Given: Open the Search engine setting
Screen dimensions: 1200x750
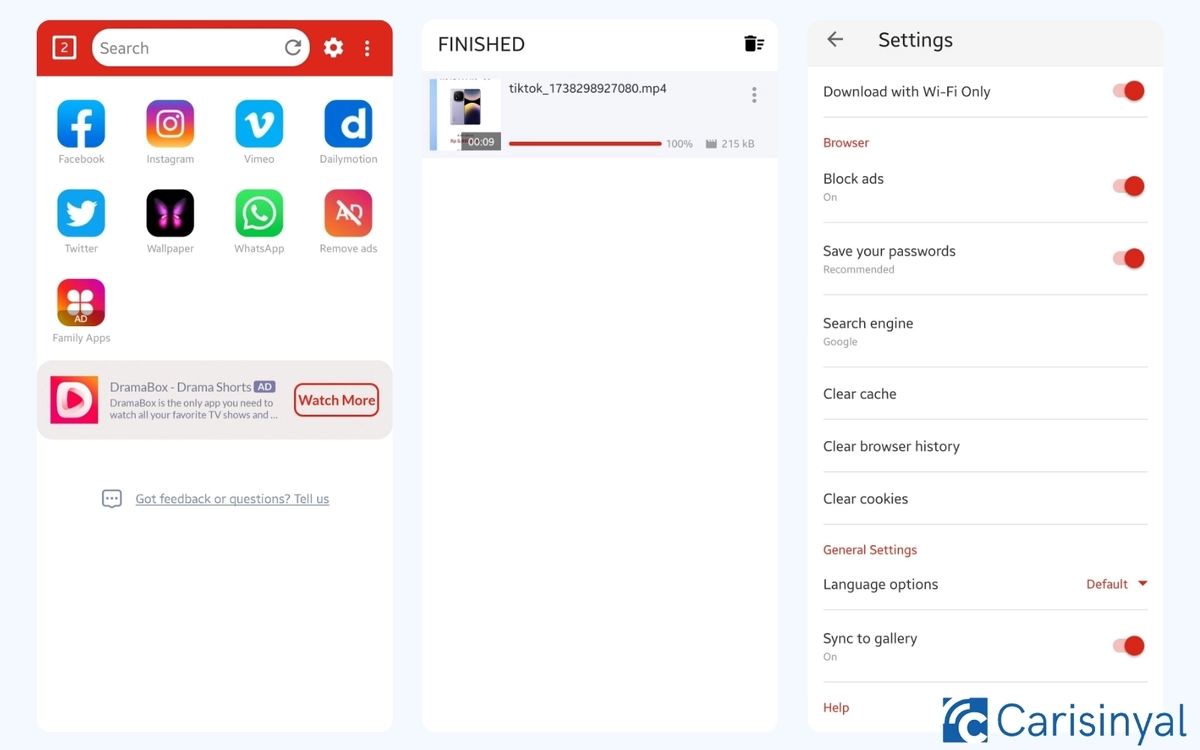Looking at the screenshot, I should point(985,331).
